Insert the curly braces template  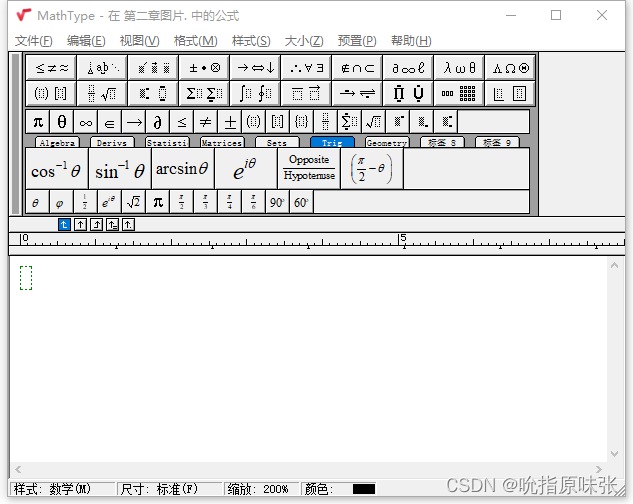coord(302,122)
